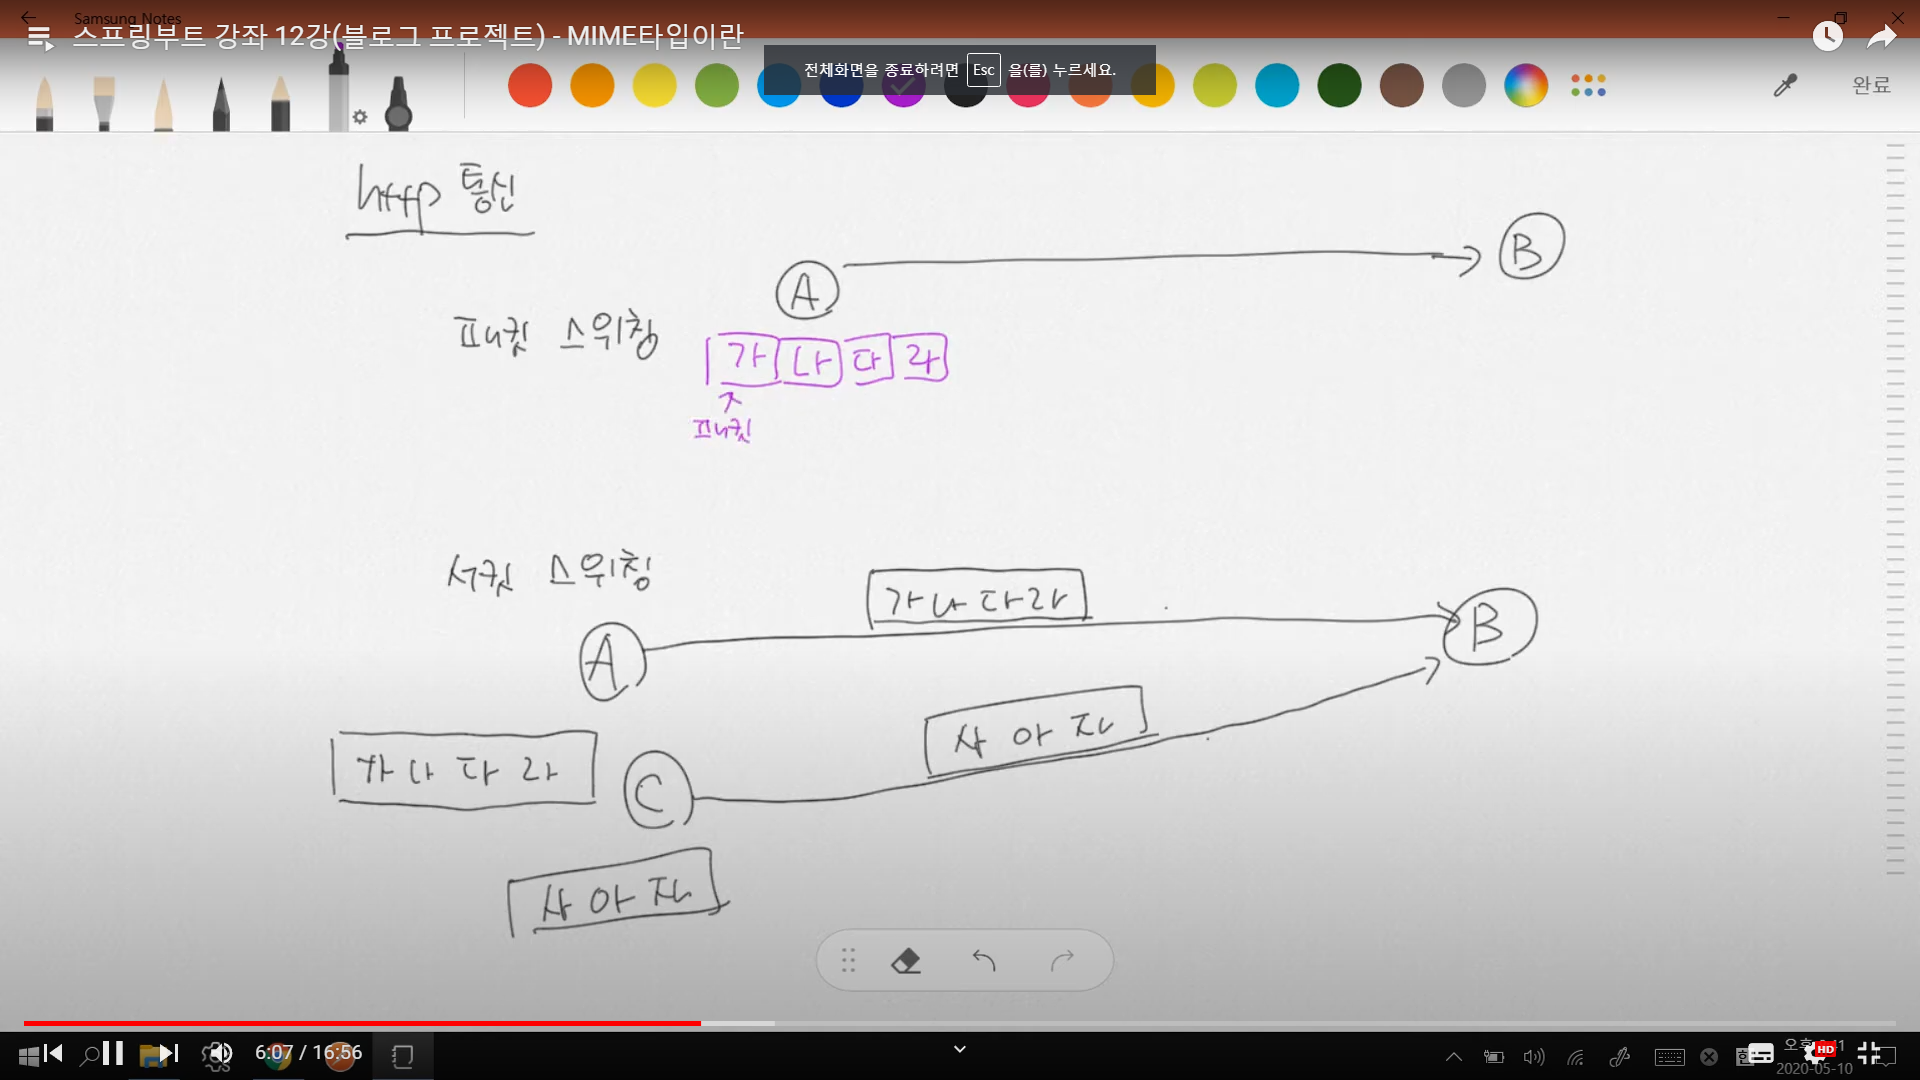Click the redo arrow
This screenshot has width=1920, height=1080.
pyautogui.click(x=1062, y=961)
